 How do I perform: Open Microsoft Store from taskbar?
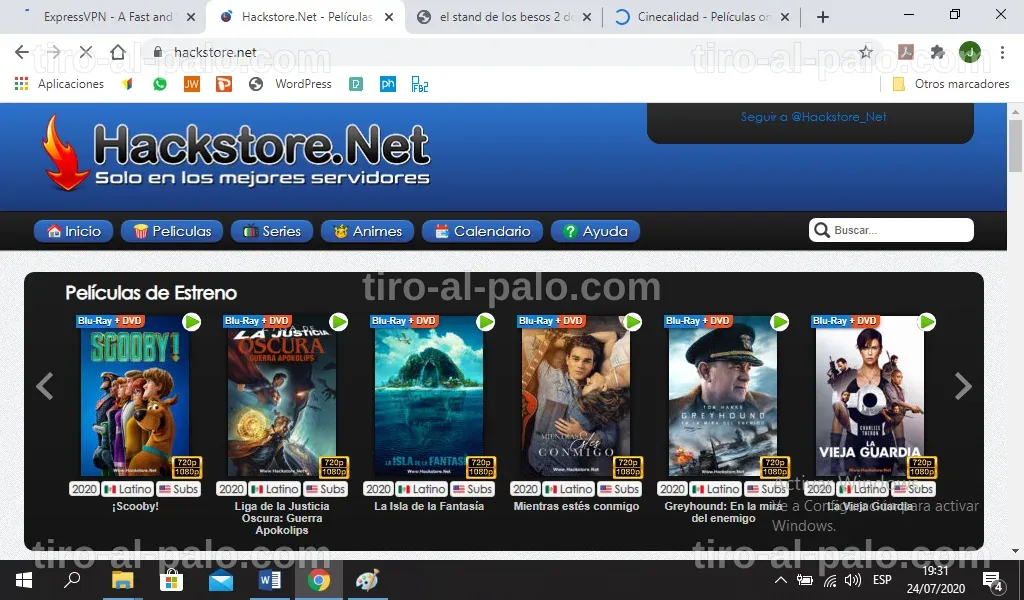tap(171, 580)
